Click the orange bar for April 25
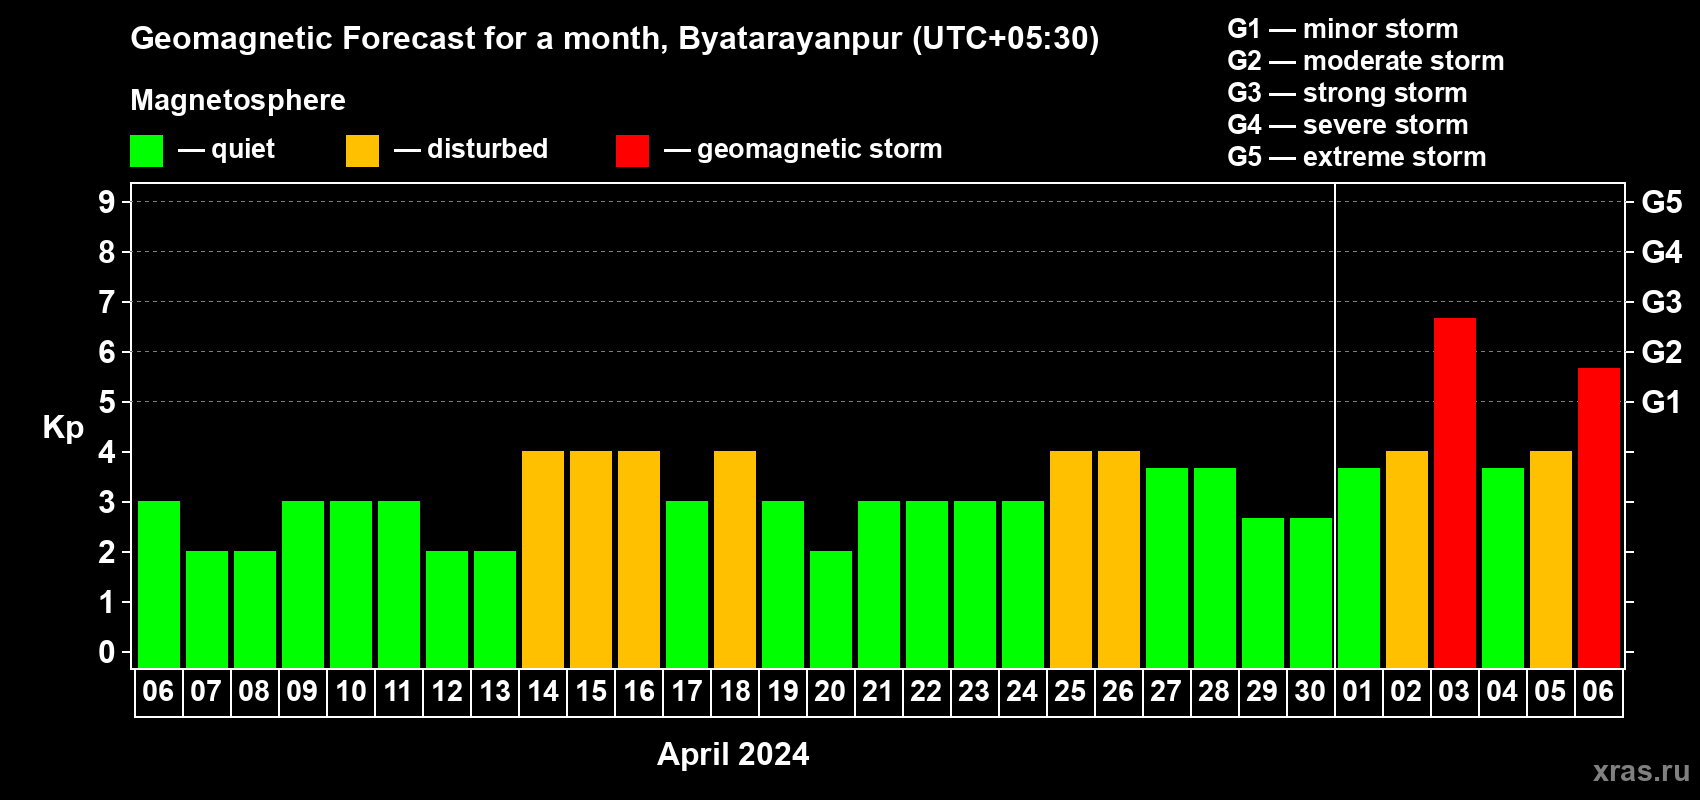 tap(1071, 560)
